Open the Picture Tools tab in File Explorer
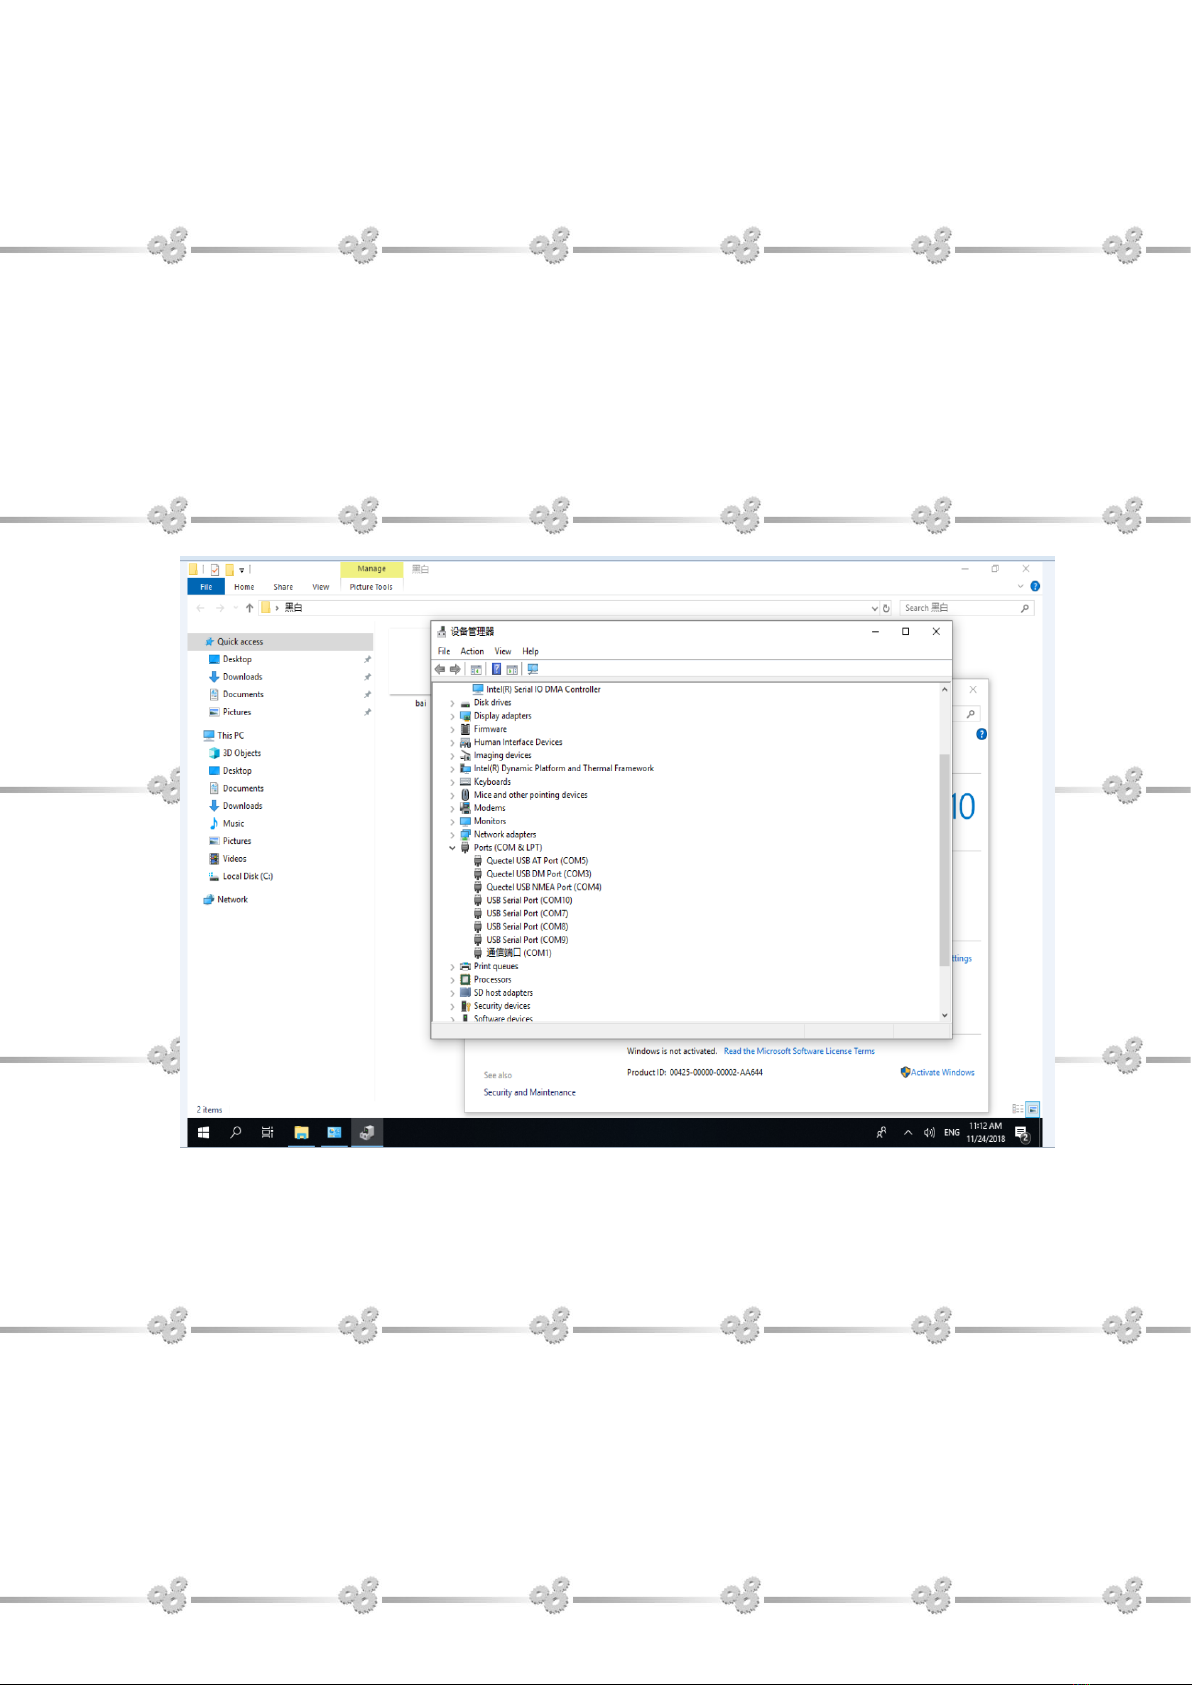The width and height of the screenshot is (1192, 1685). pos(371,587)
